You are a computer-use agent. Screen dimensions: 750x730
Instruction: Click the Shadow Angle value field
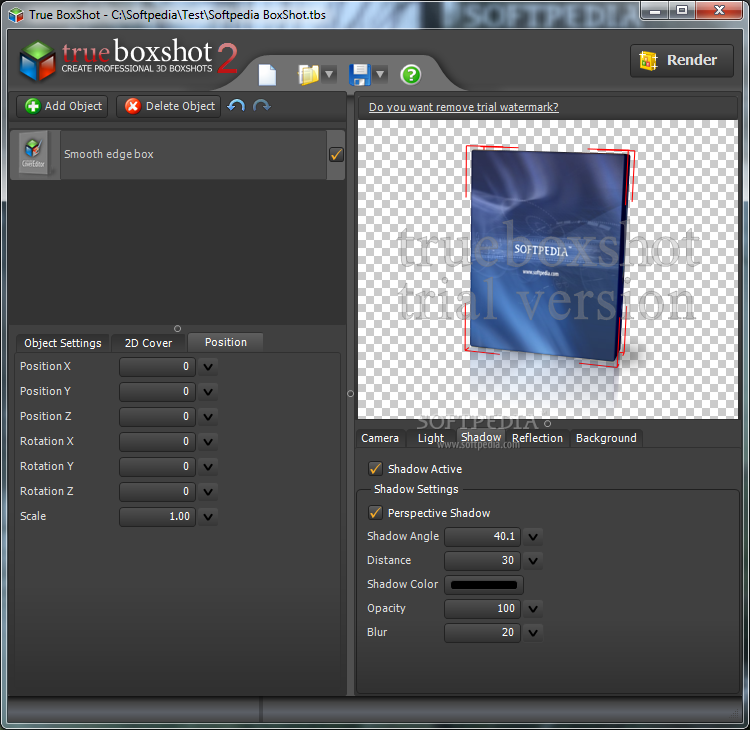[482, 537]
